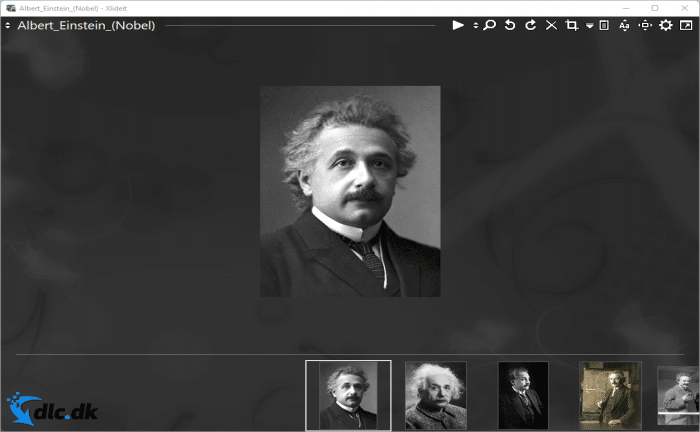
Task: Maximize the Xlideit window
Action: click(654, 8)
